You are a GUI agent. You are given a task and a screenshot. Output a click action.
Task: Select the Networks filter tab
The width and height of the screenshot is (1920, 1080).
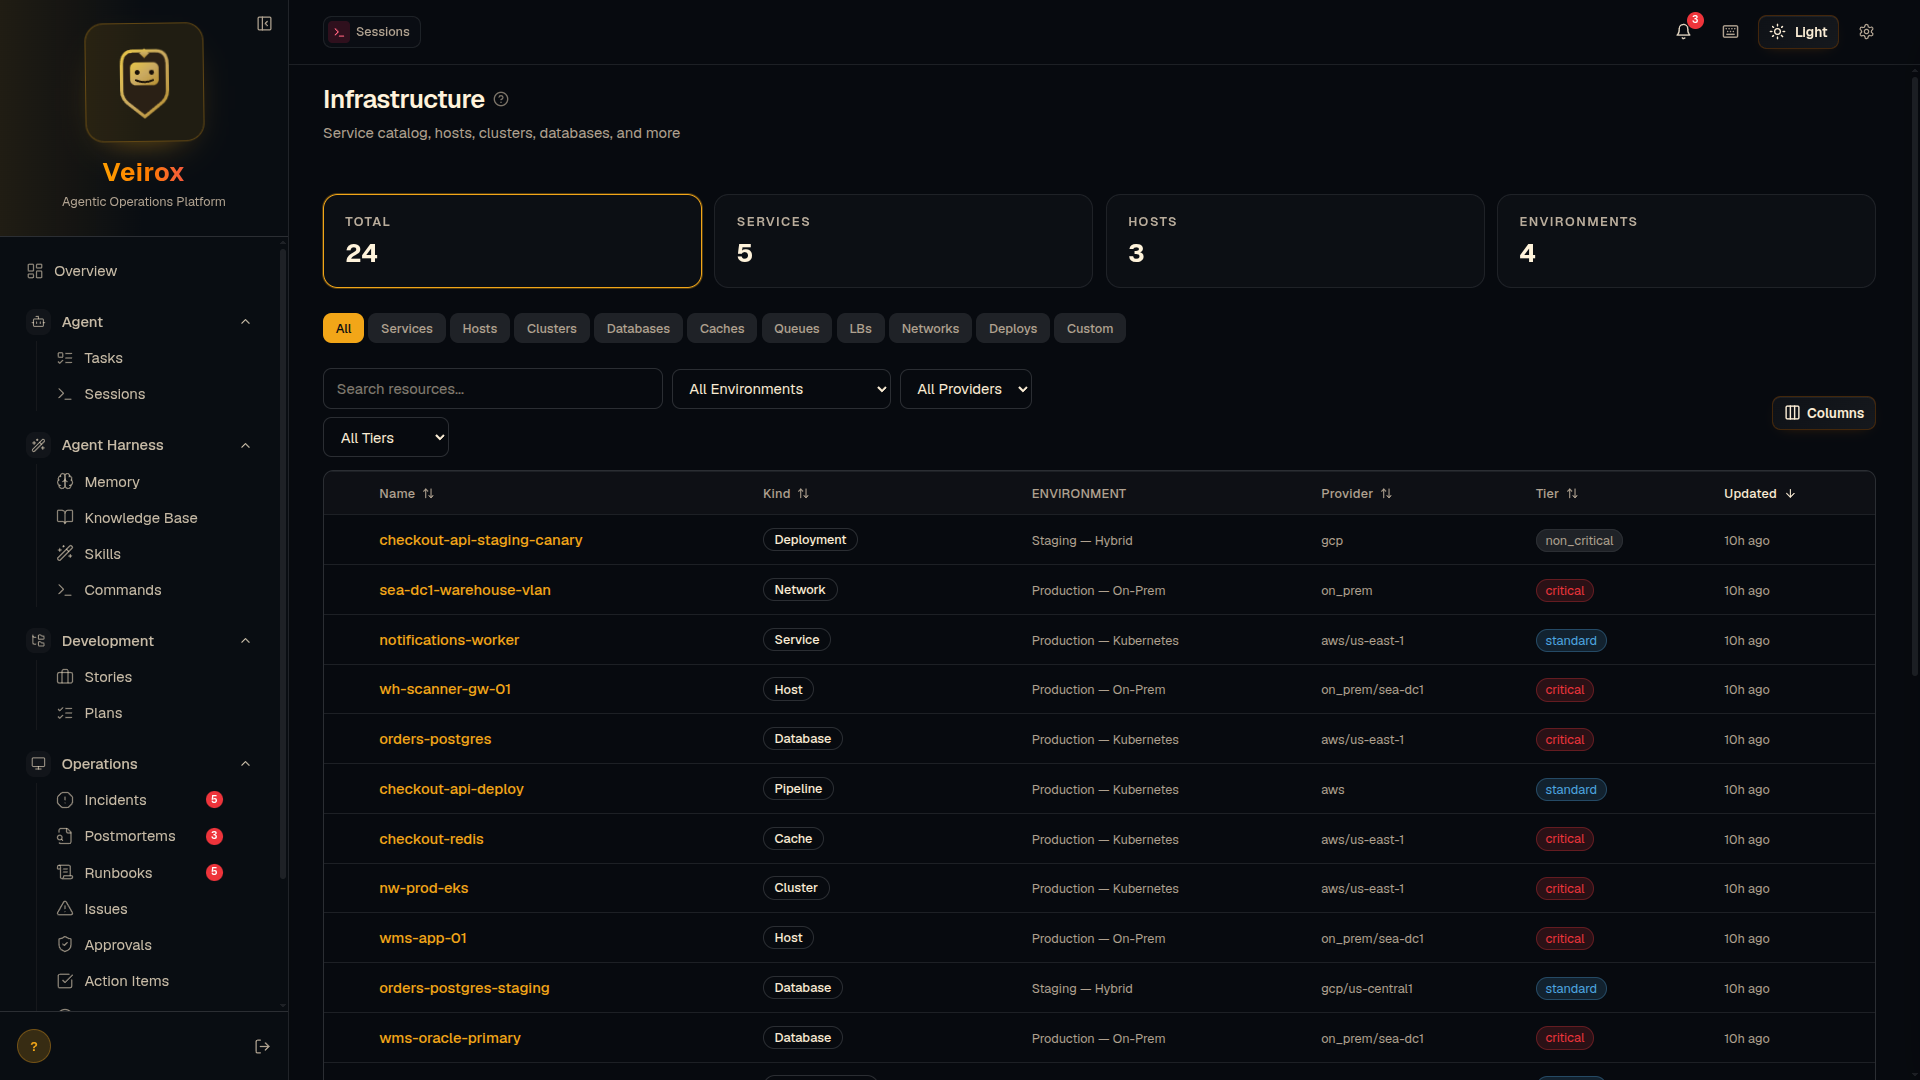coord(930,329)
